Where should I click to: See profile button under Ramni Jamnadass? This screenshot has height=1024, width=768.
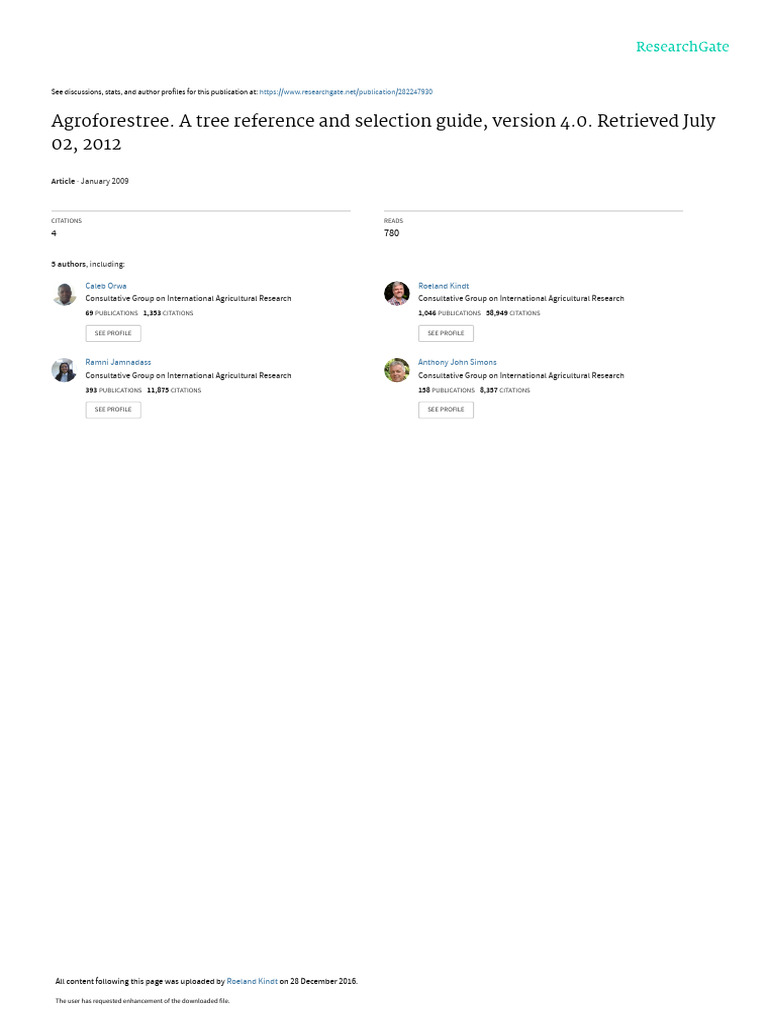coord(113,409)
